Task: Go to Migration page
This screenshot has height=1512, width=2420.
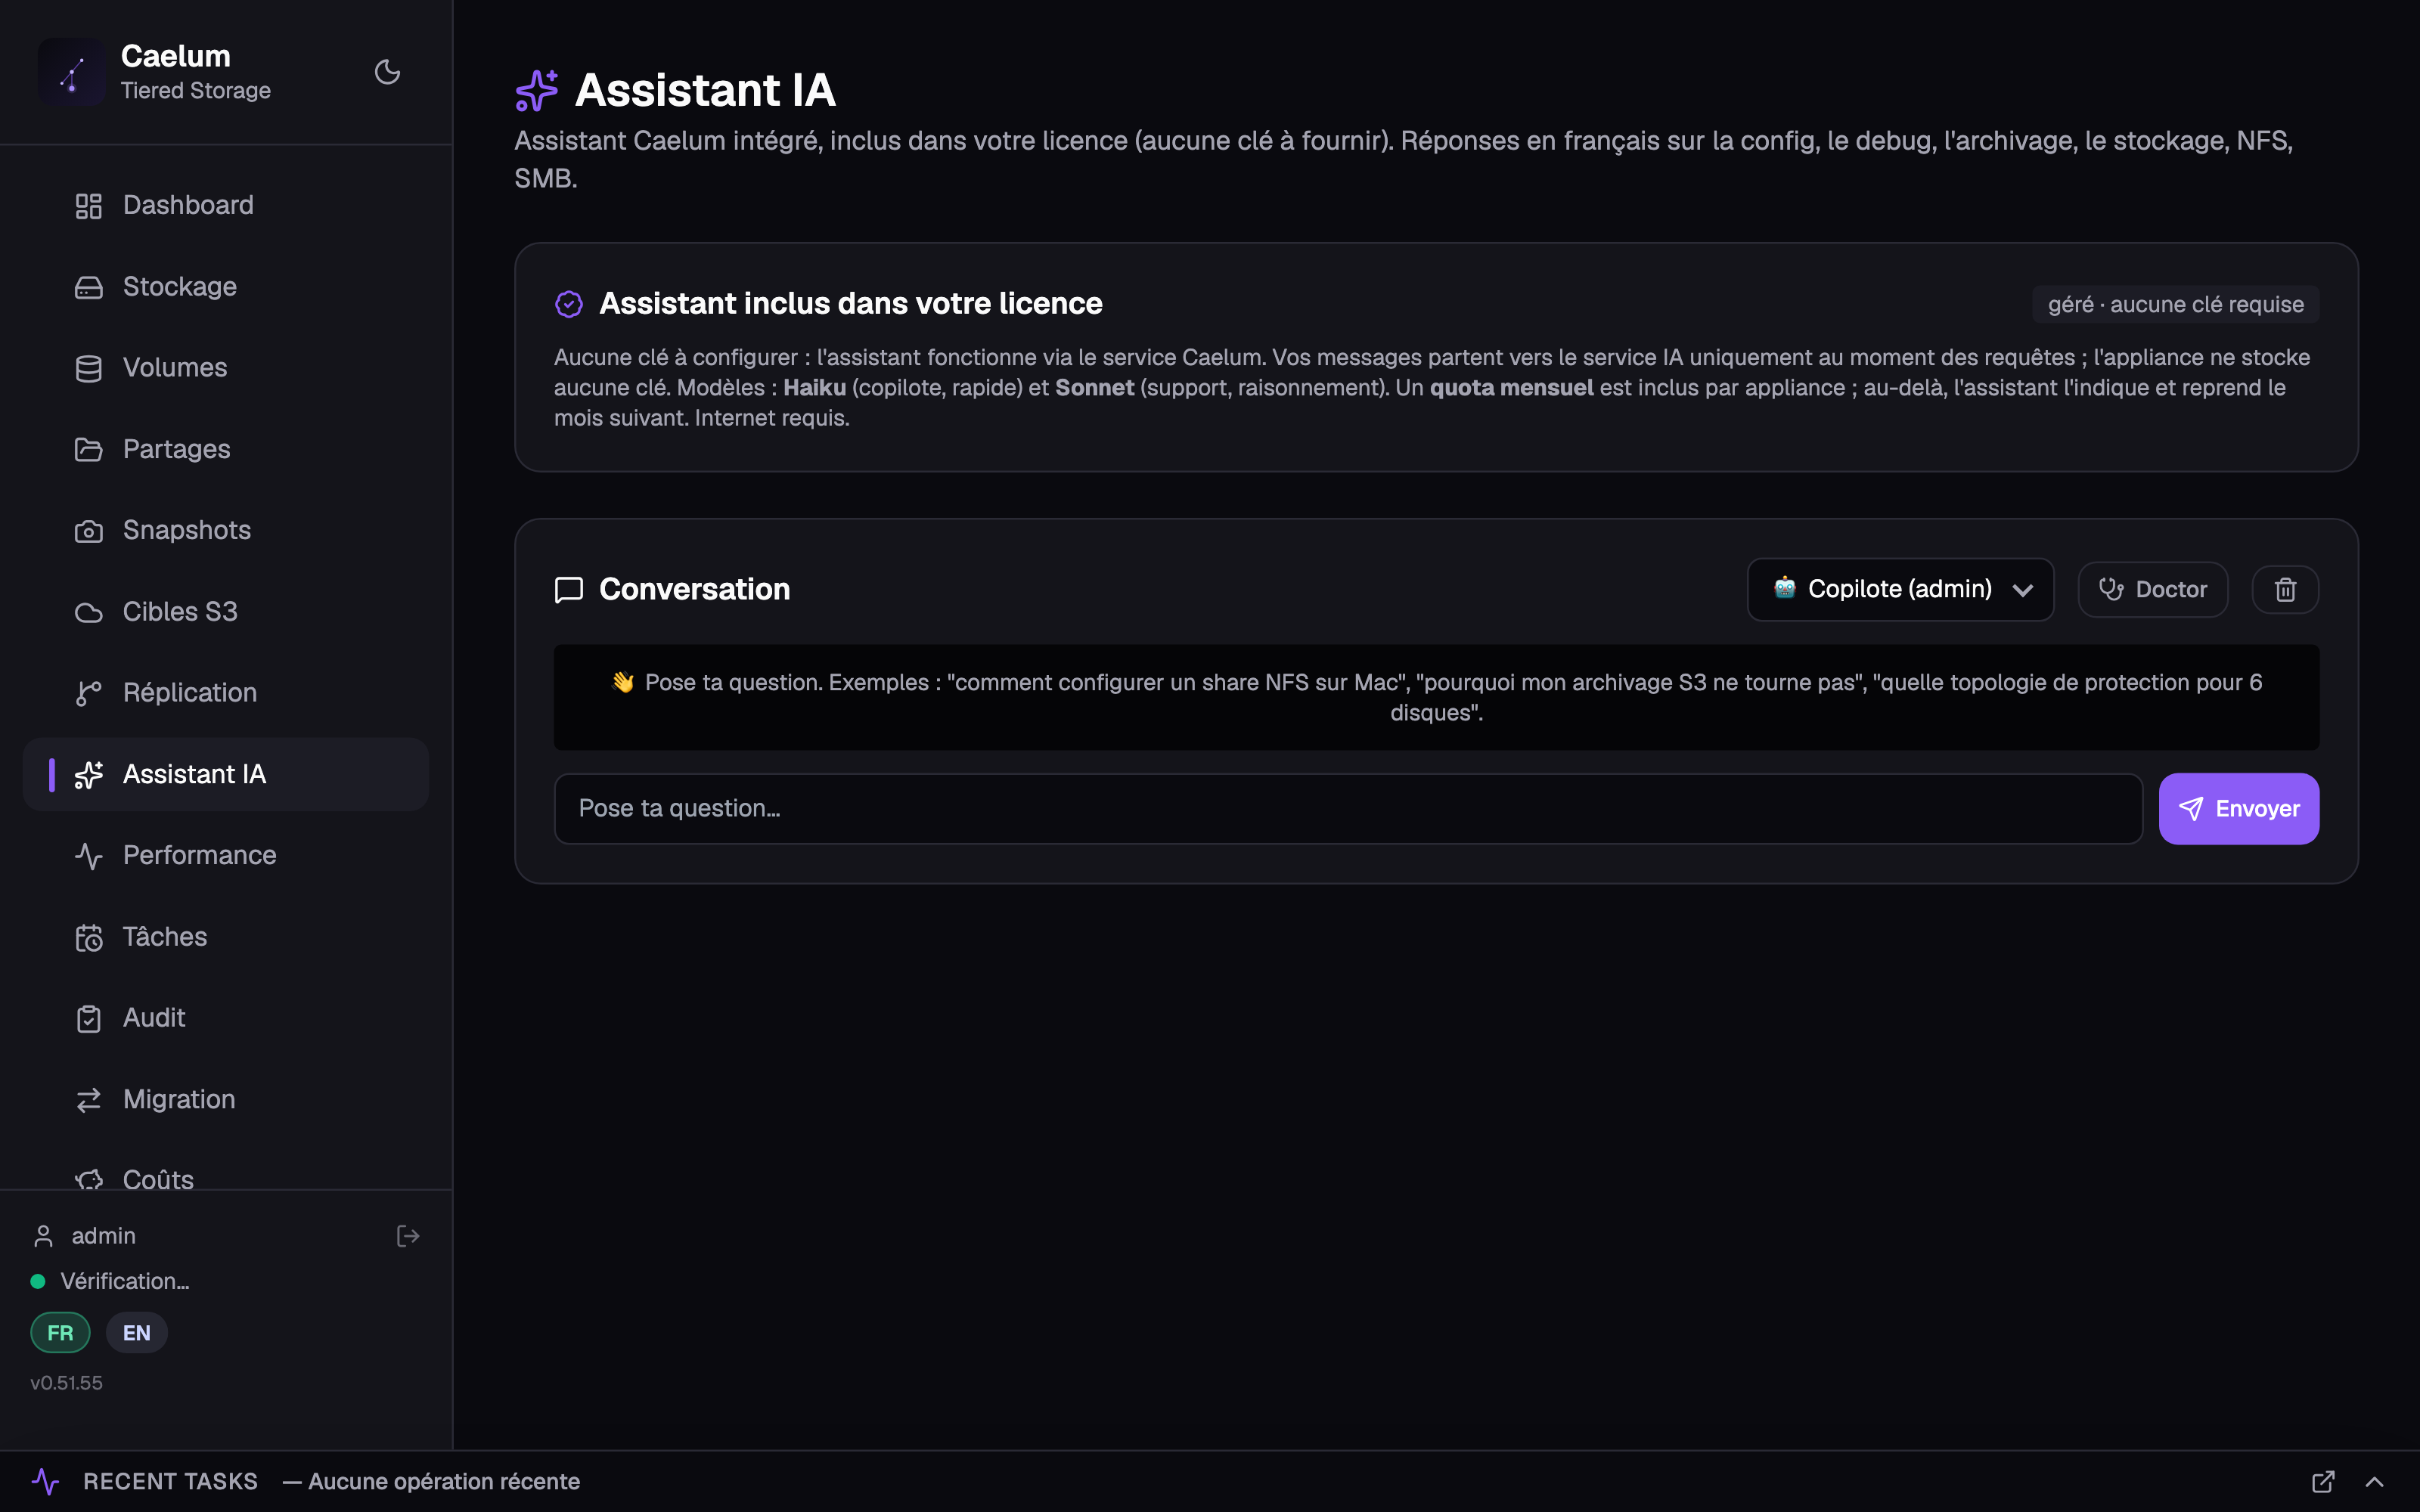Action: point(226,1100)
